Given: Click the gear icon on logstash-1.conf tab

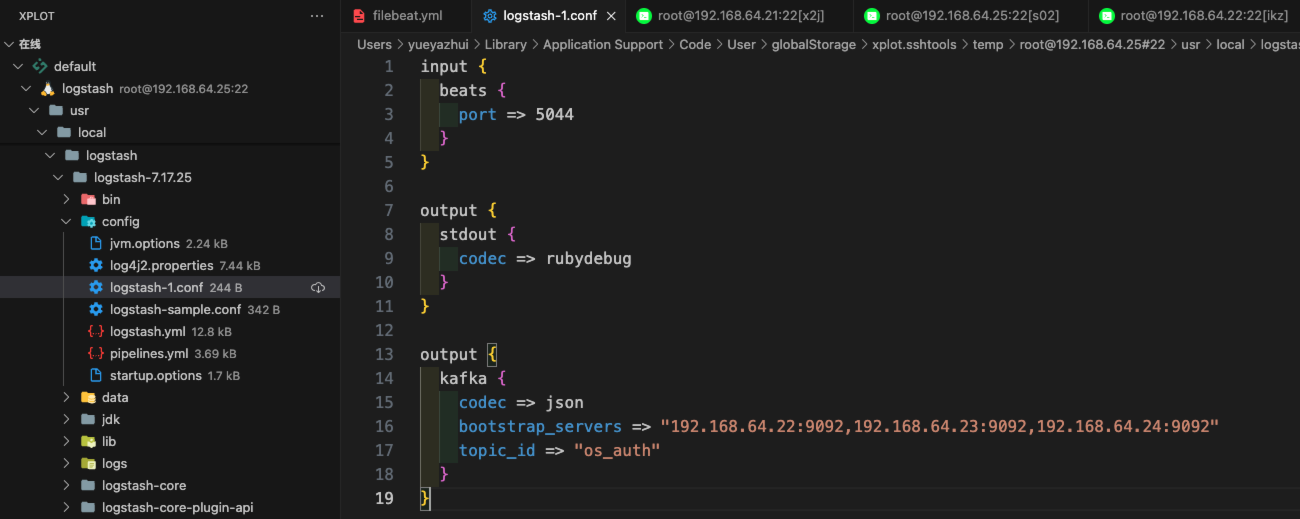Looking at the screenshot, I should [x=489, y=16].
